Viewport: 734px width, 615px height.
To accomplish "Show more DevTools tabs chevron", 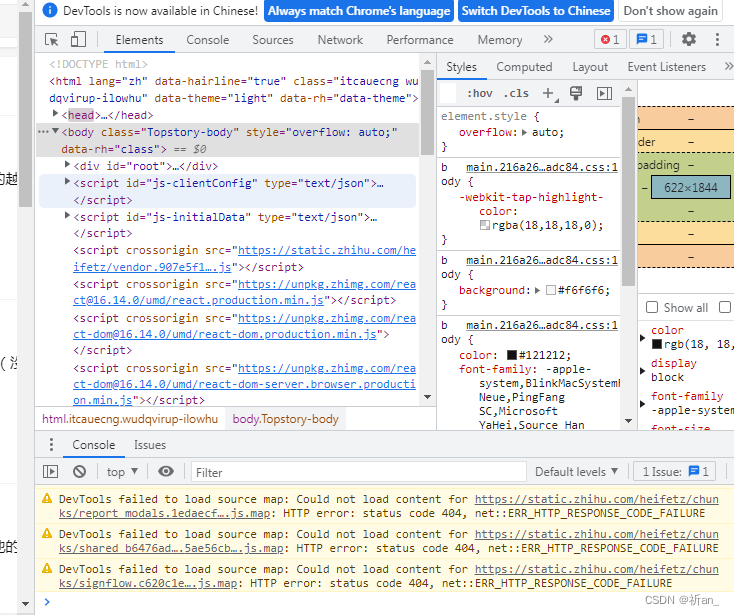I will point(548,39).
